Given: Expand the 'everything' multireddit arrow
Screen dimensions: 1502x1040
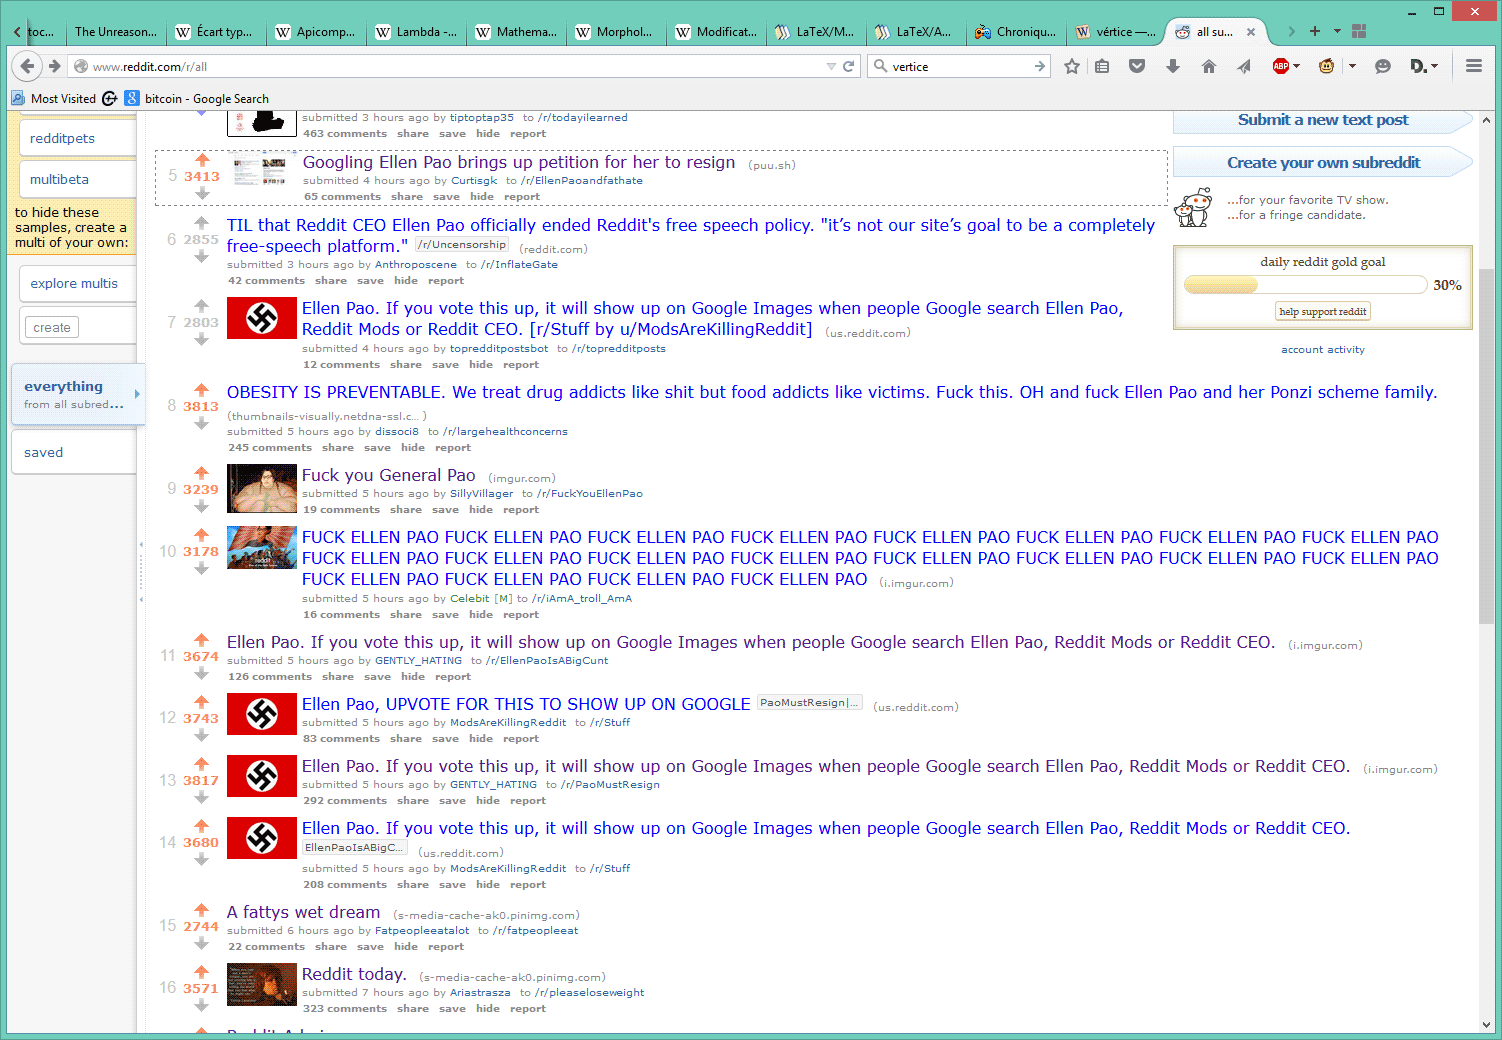Looking at the screenshot, I should point(137,394).
